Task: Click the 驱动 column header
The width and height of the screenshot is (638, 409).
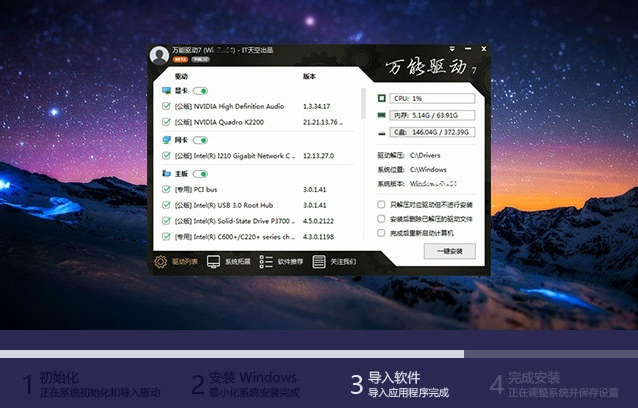Action: (181, 77)
